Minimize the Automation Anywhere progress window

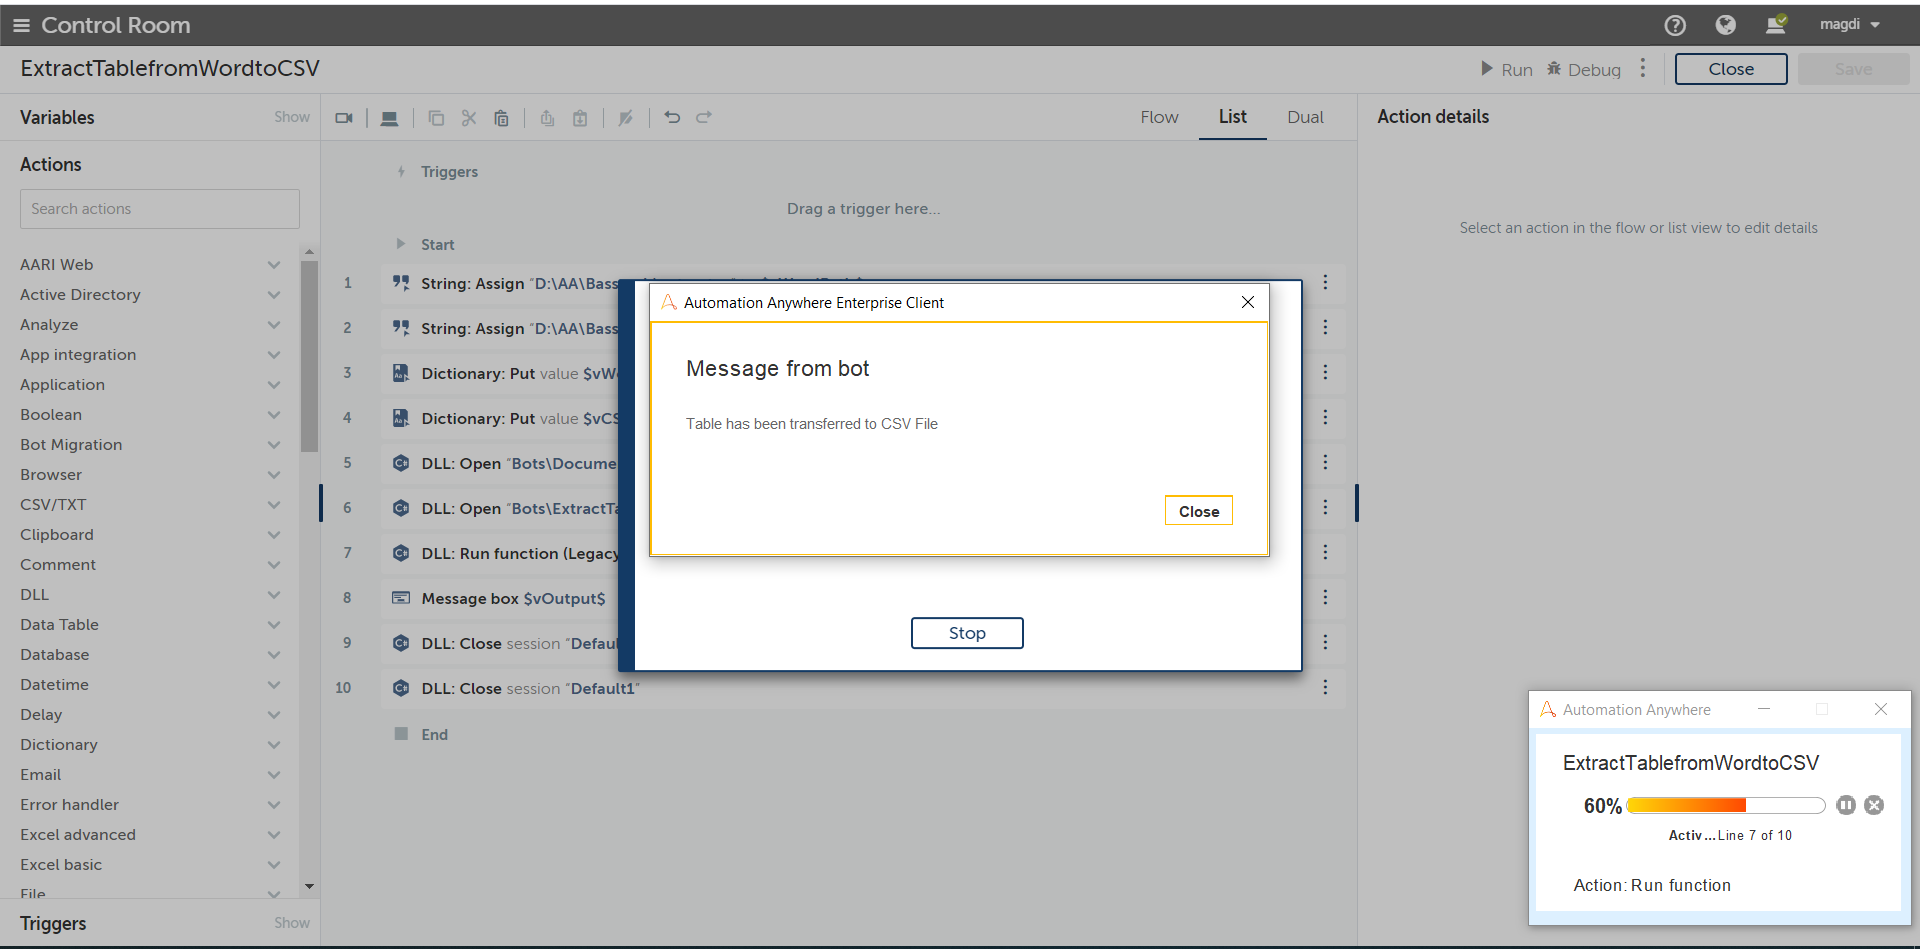pyautogui.click(x=1764, y=709)
